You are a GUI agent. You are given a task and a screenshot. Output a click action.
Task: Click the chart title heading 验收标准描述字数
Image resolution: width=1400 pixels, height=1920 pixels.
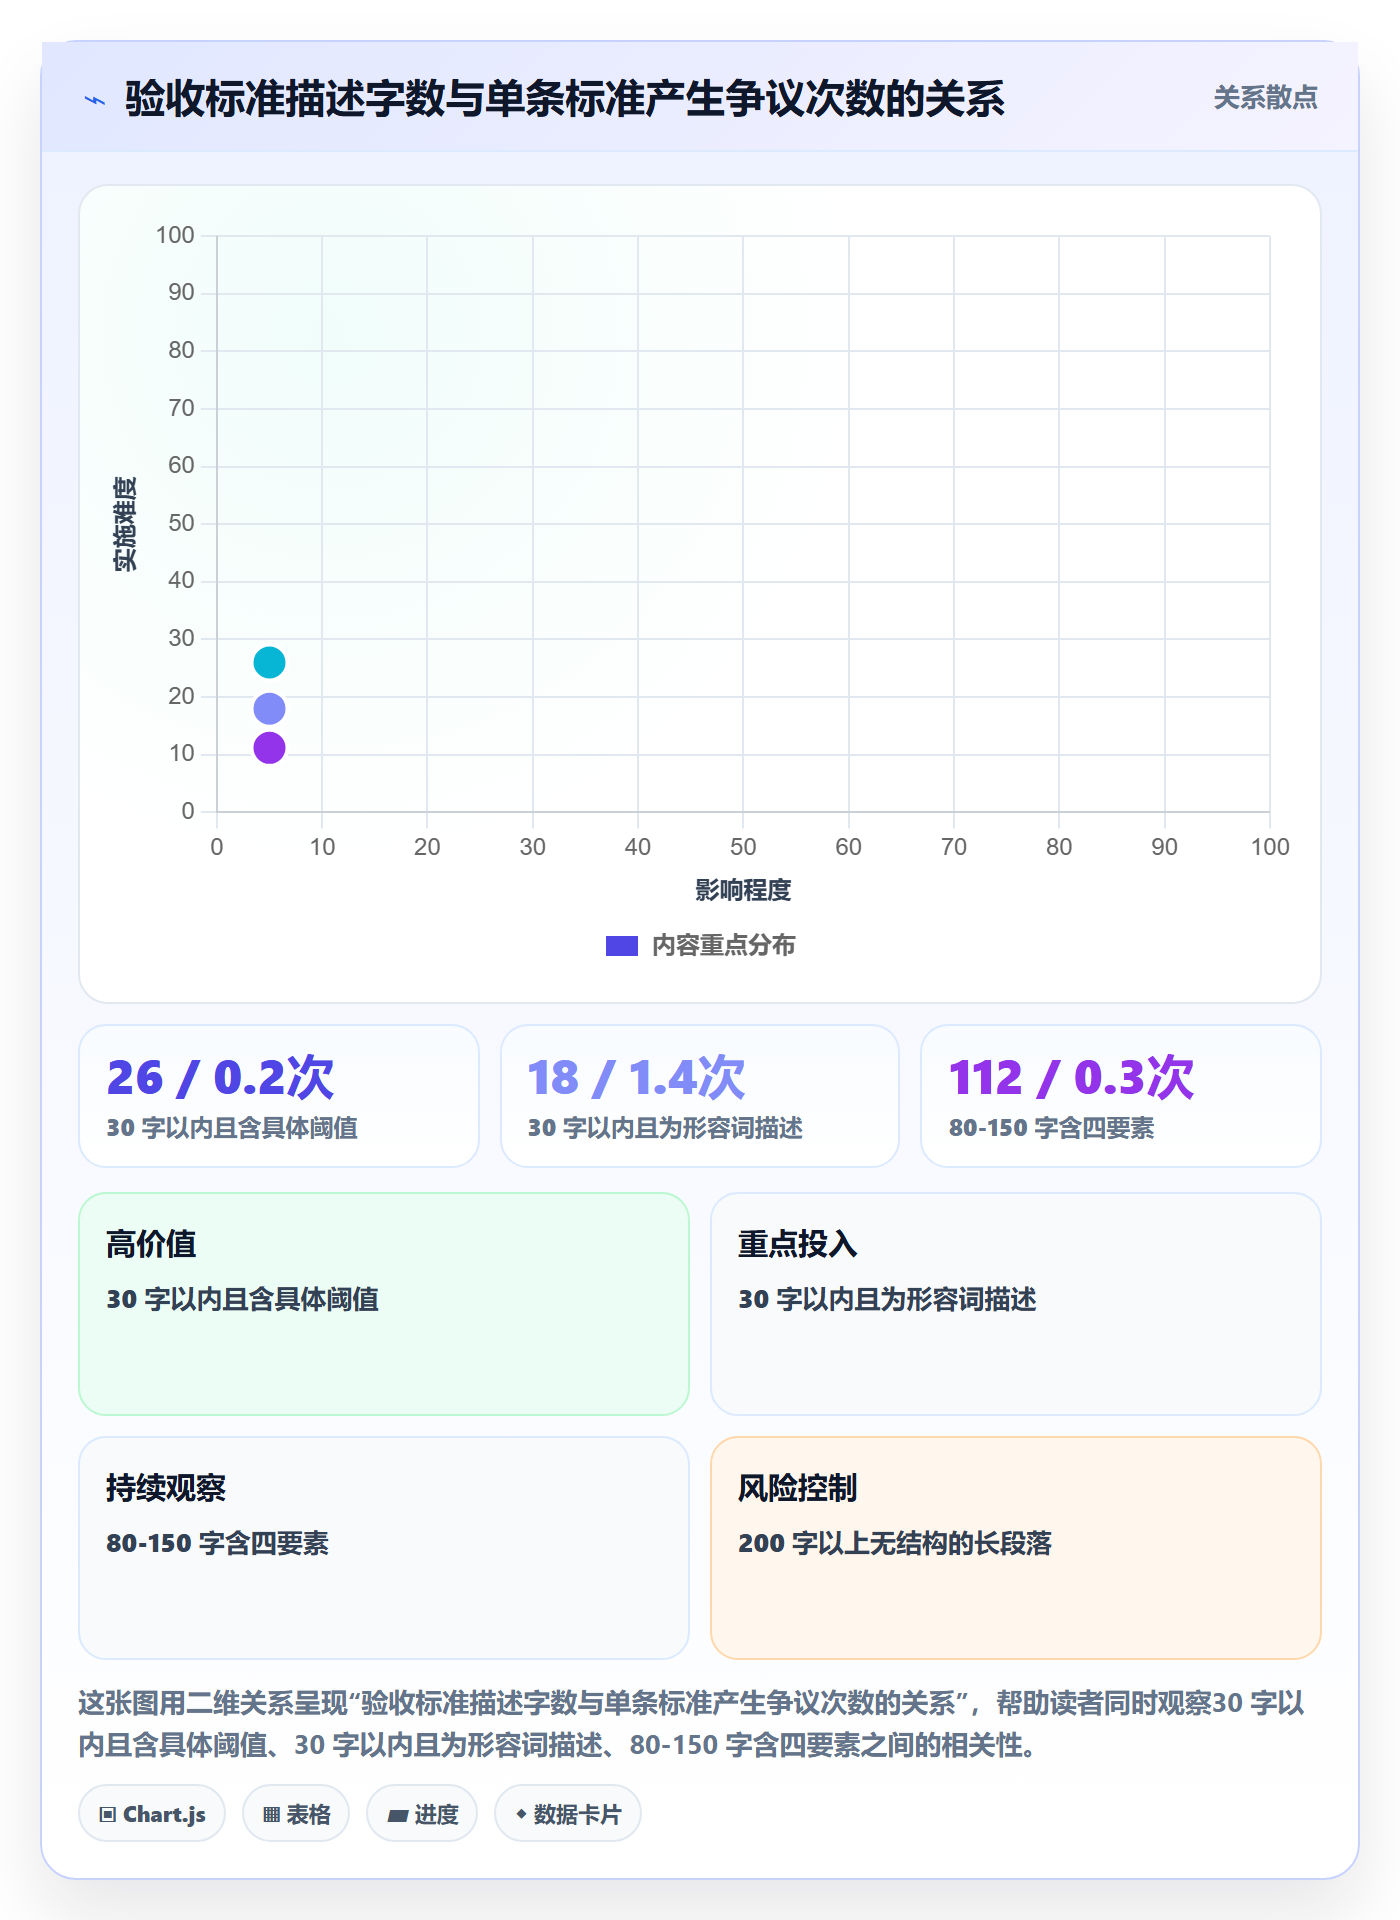pos(565,99)
